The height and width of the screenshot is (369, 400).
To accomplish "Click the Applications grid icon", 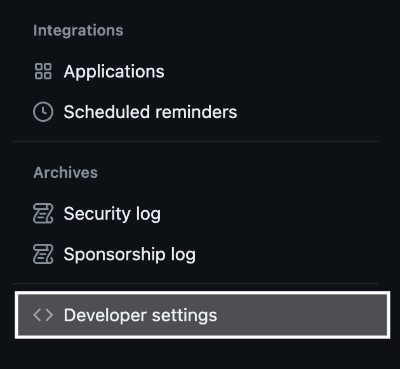I will (x=43, y=71).
